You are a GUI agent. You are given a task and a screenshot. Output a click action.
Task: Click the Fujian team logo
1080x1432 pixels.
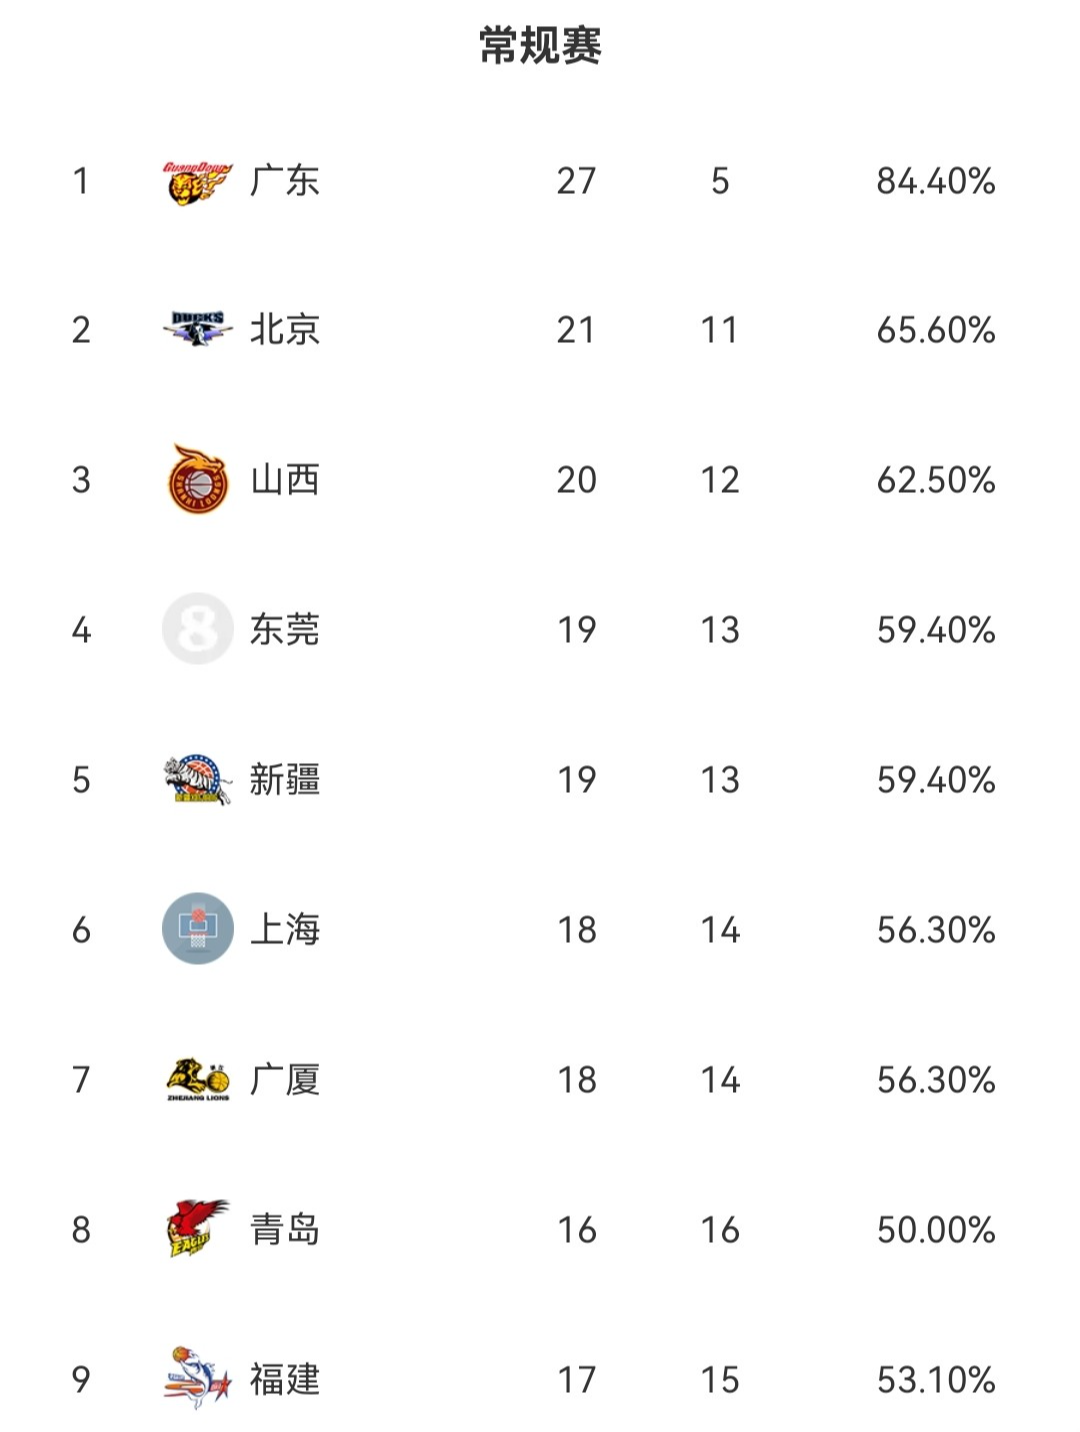click(197, 1379)
